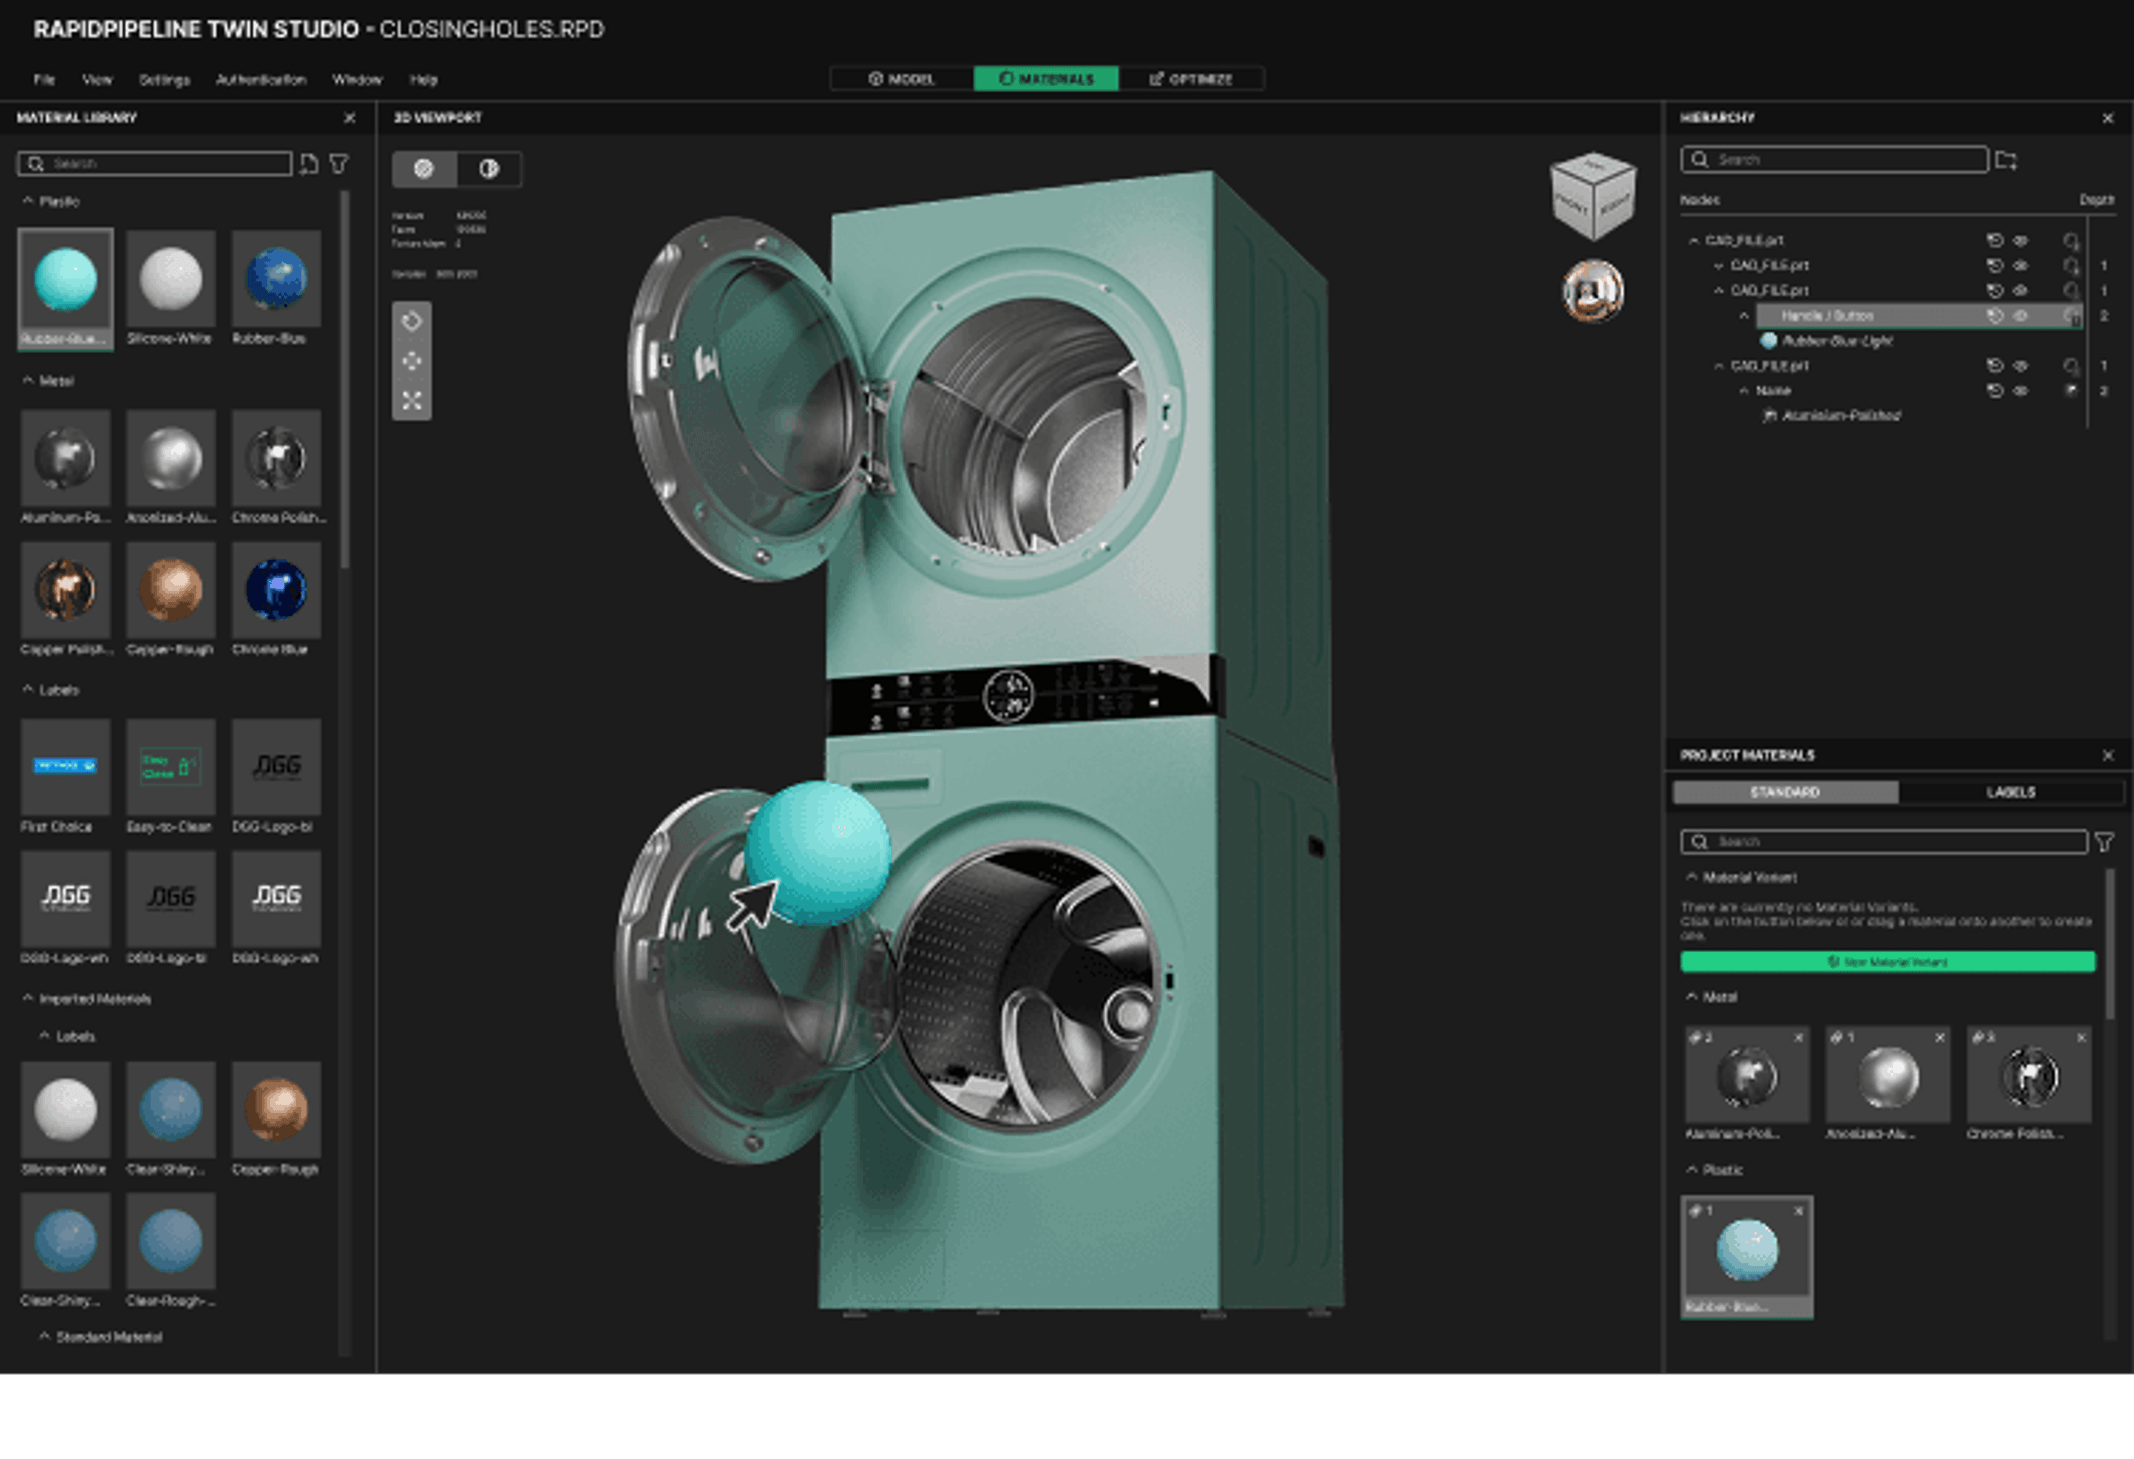Switch to the Optimize tab
The width and height of the screenshot is (2134, 1459).
coord(1191,79)
